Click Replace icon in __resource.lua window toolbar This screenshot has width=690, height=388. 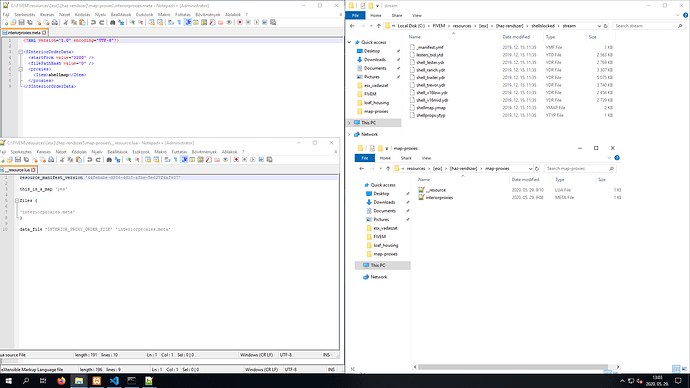[x=117, y=160]
